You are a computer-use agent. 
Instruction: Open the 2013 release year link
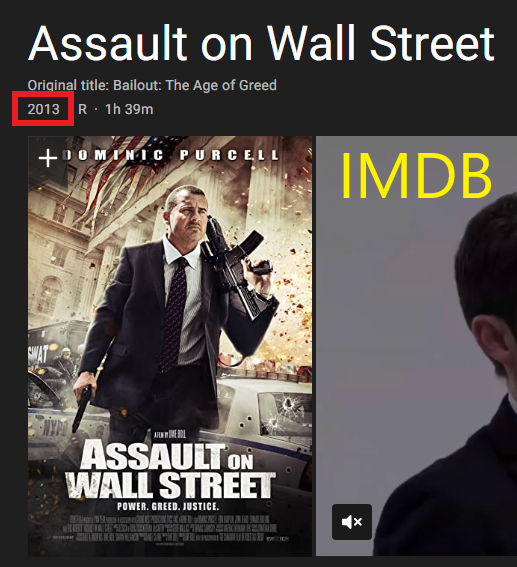(x=43, y=109)
